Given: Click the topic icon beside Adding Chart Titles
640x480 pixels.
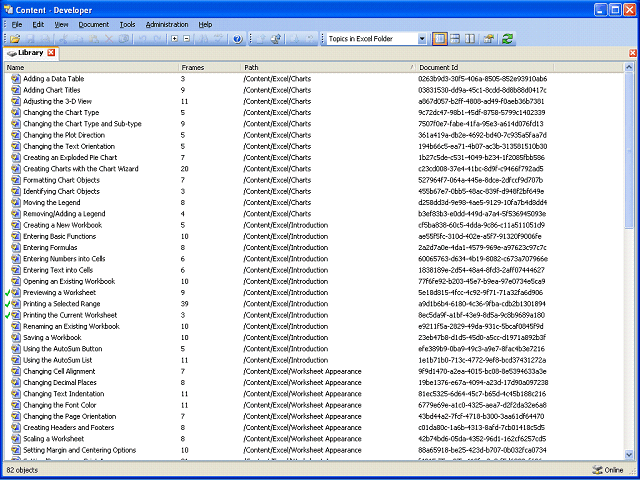Looking at the screenshot, I should [x=16, y=90].
